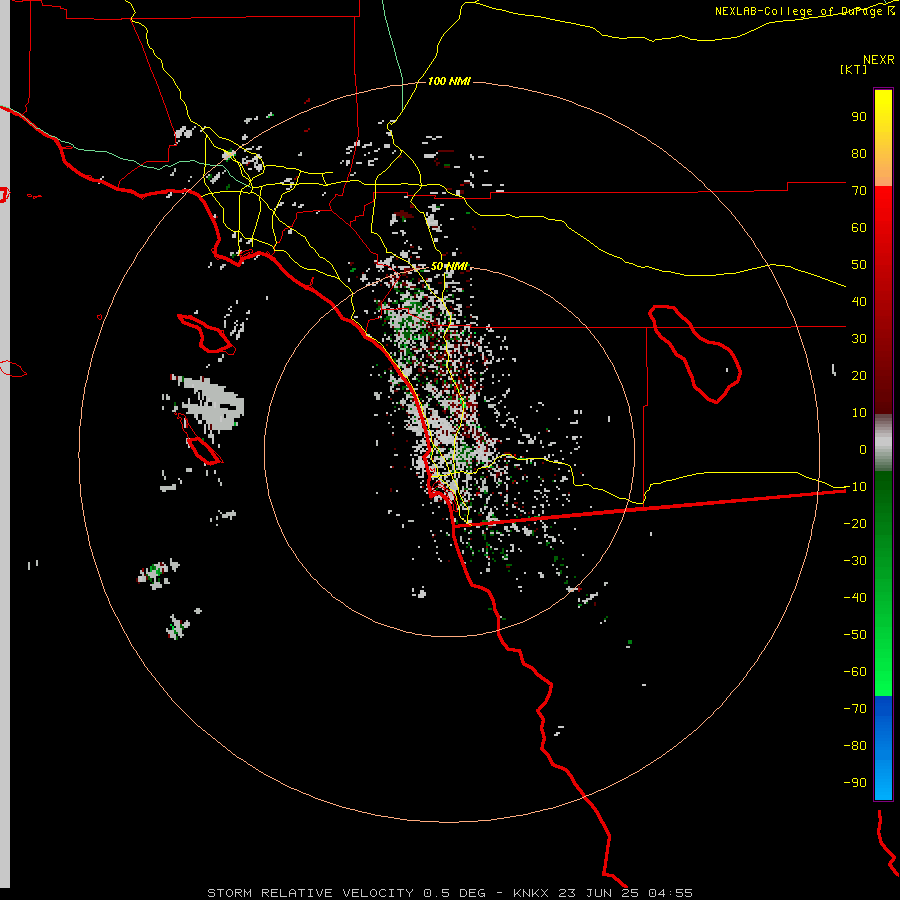Click the -90 value on the velocity scale

[855, 783]
